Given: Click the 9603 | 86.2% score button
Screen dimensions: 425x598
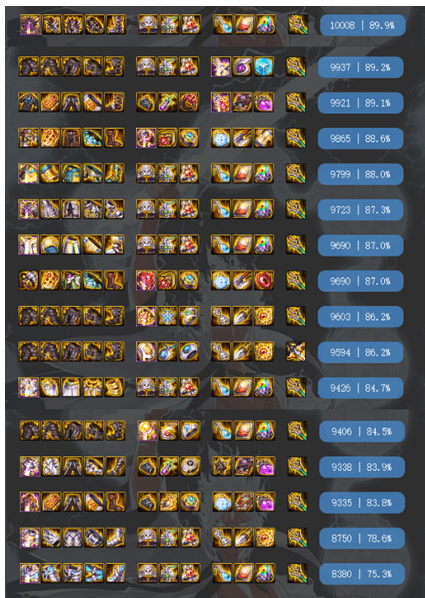Looking at the screenshot, I should click(361, 317).
